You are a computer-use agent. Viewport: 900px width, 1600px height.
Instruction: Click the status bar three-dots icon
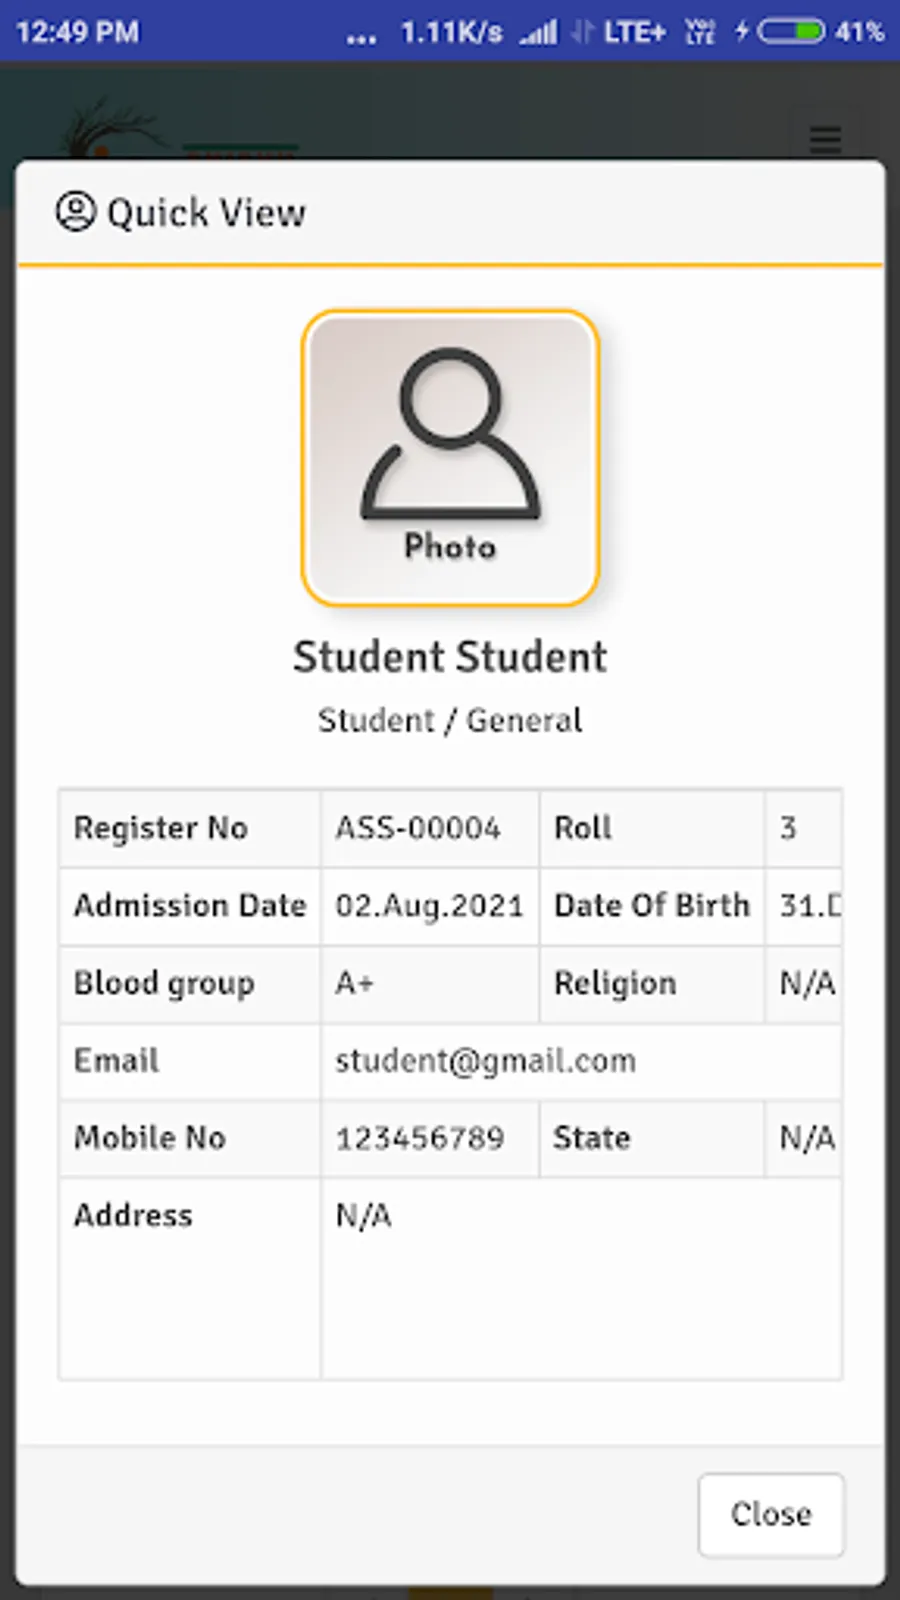tap(361, 39)
